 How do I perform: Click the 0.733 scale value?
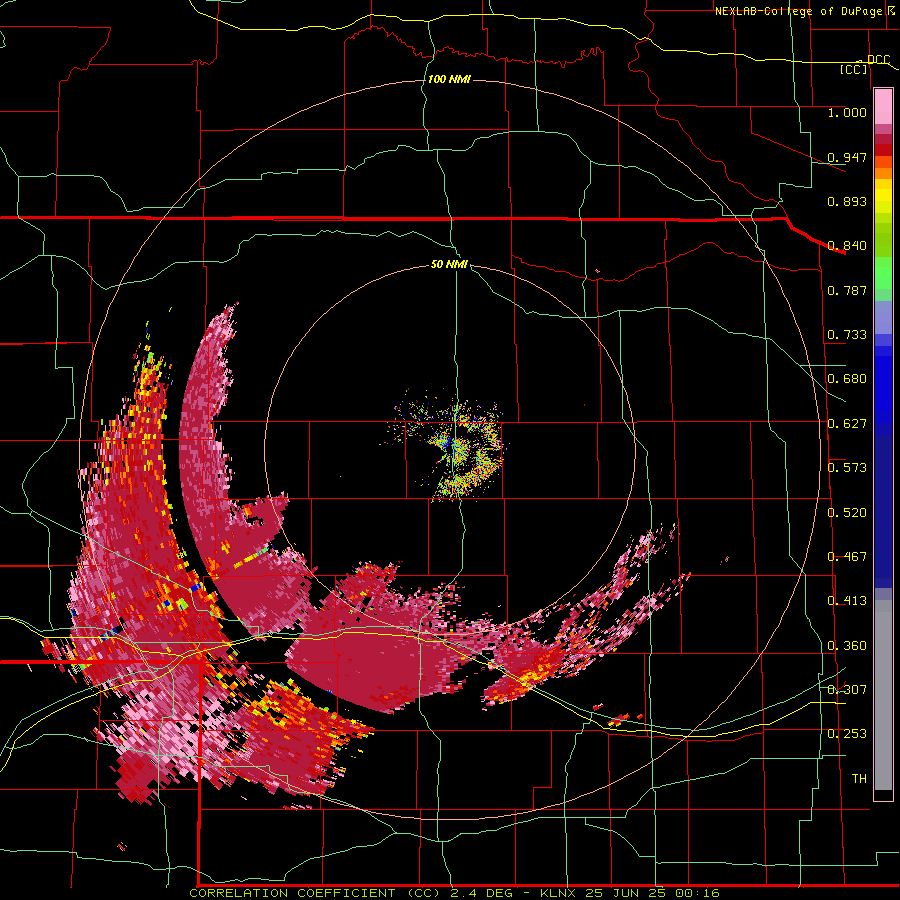(847, 335)
